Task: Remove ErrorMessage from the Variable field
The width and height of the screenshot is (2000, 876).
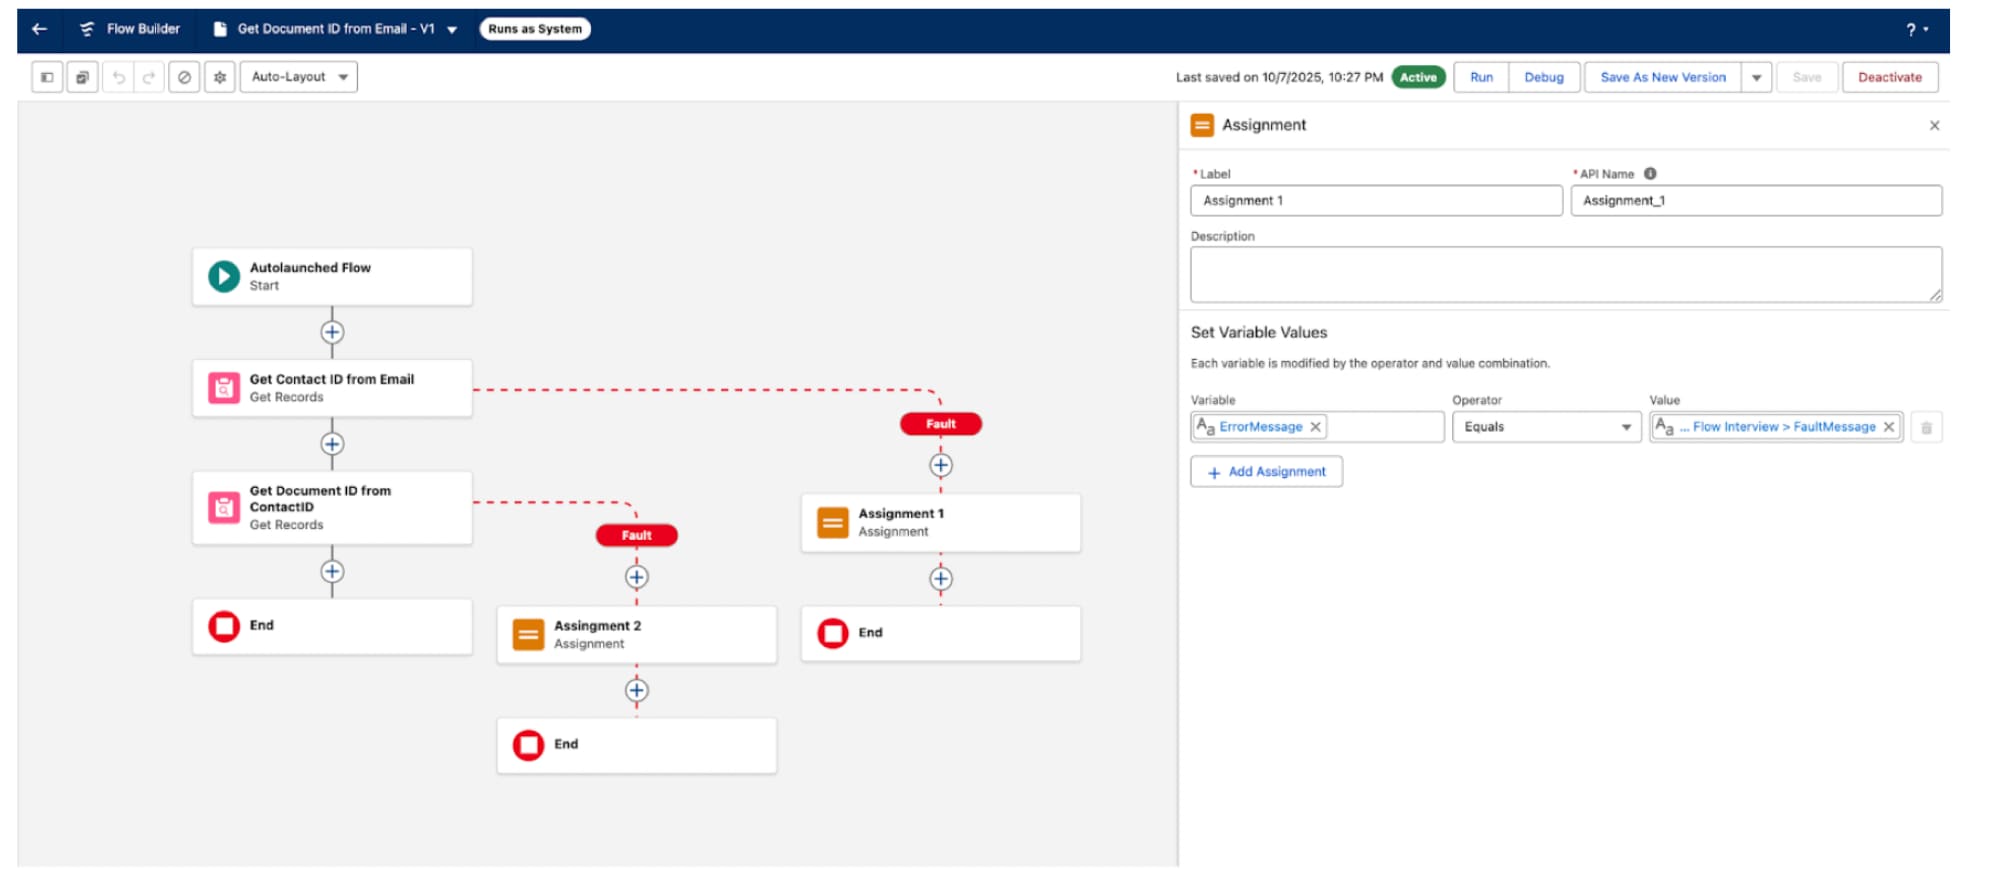Action: coord(1316,427)
